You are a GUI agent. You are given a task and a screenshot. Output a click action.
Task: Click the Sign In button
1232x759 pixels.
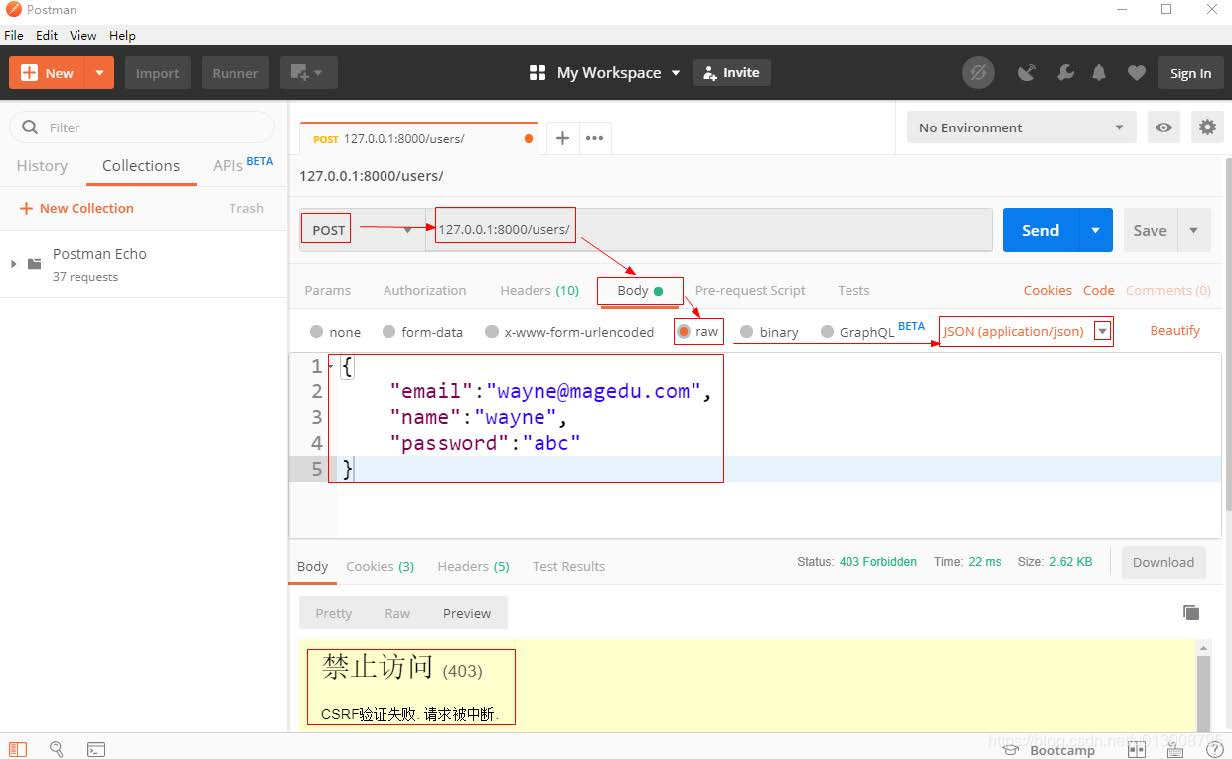tap(1190, 73)
